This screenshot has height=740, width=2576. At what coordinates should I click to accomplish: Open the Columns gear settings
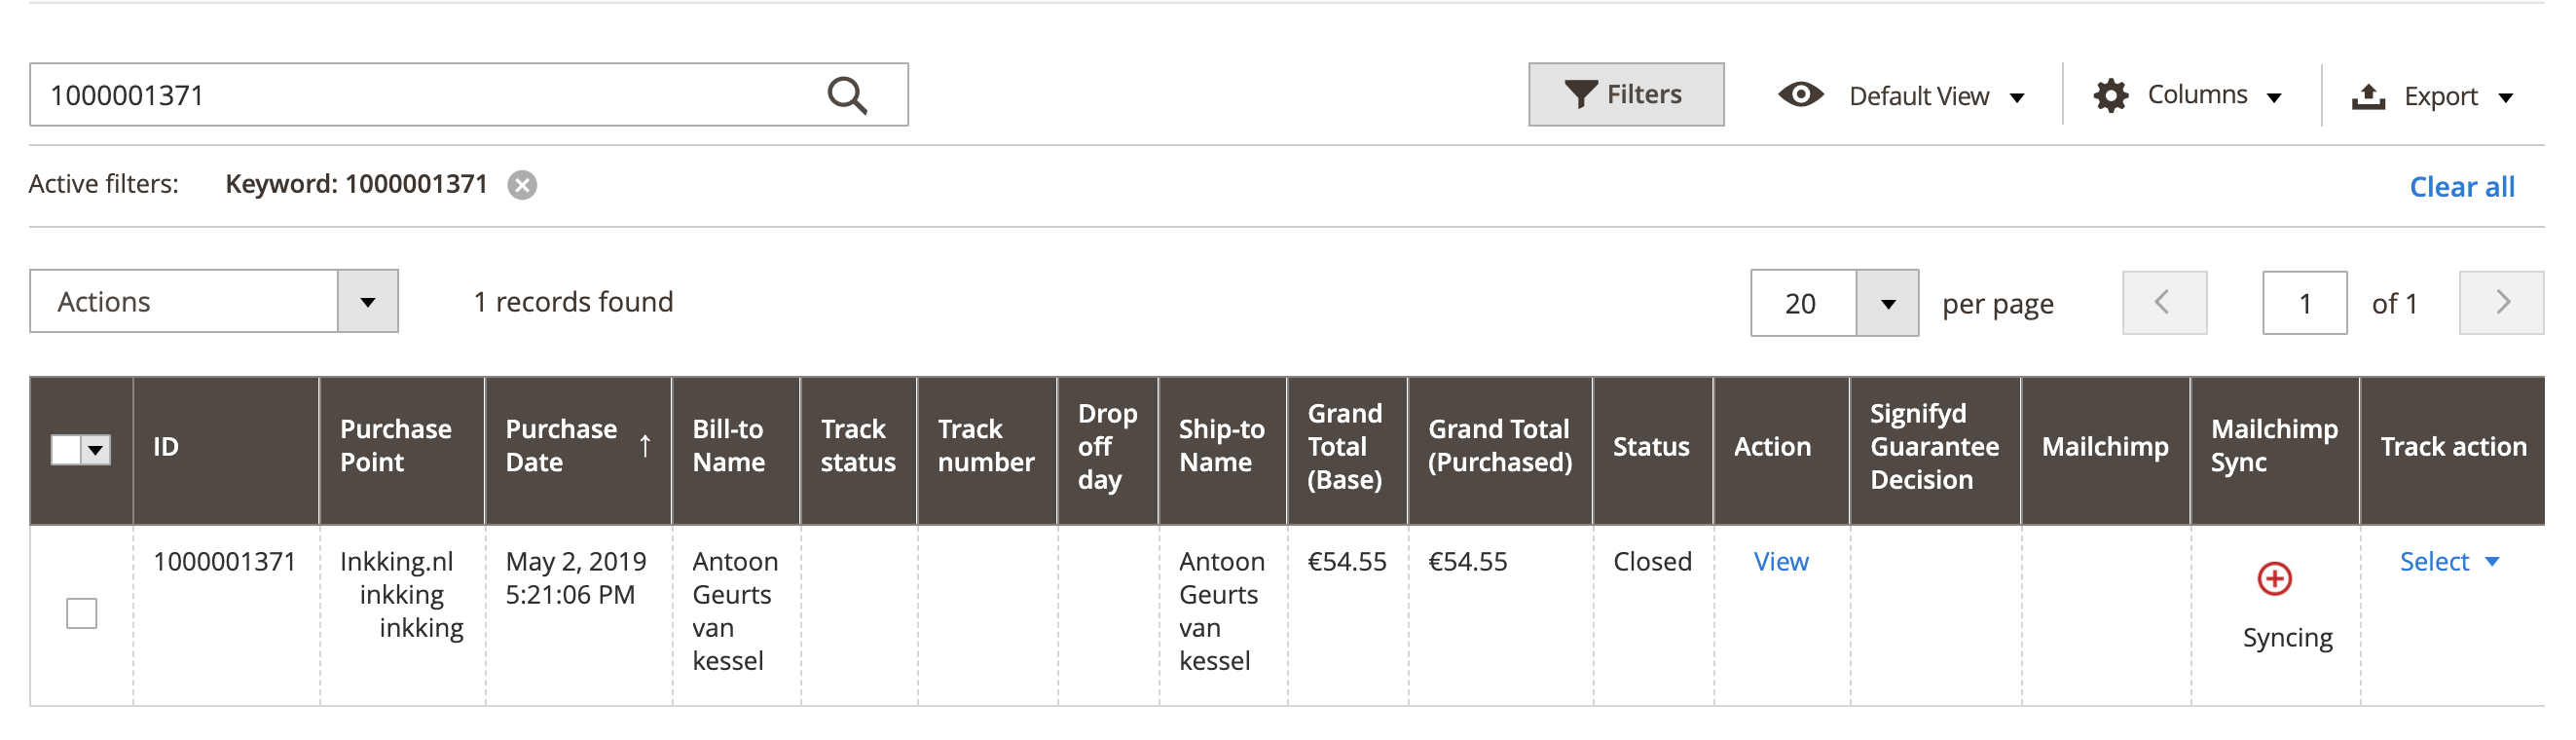pos(2110,96)
